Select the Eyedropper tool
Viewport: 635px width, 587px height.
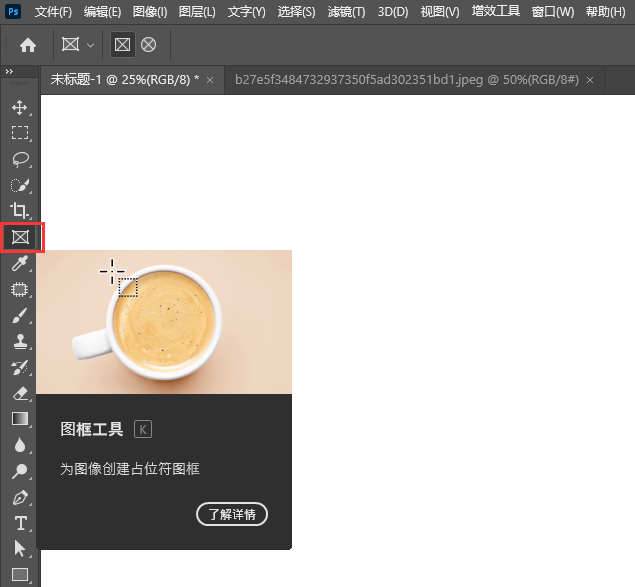19,263
